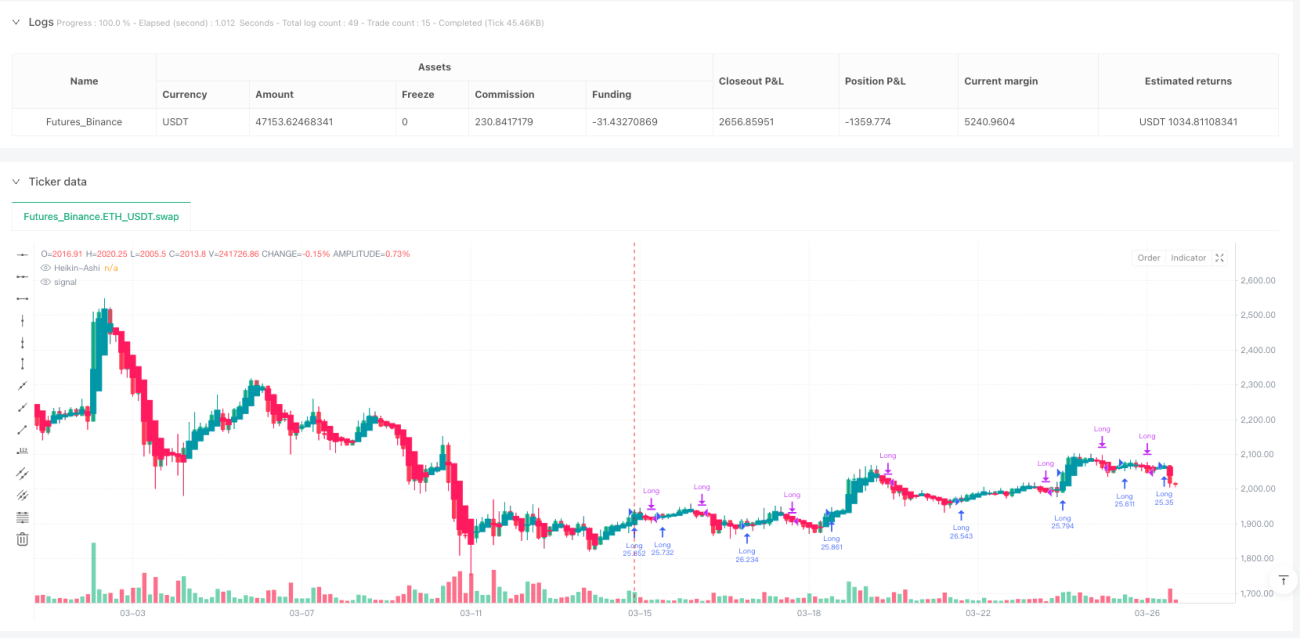Collapse the Ticker data section
This screenshot has height=638, width=1300.
[x=16, y=182]
